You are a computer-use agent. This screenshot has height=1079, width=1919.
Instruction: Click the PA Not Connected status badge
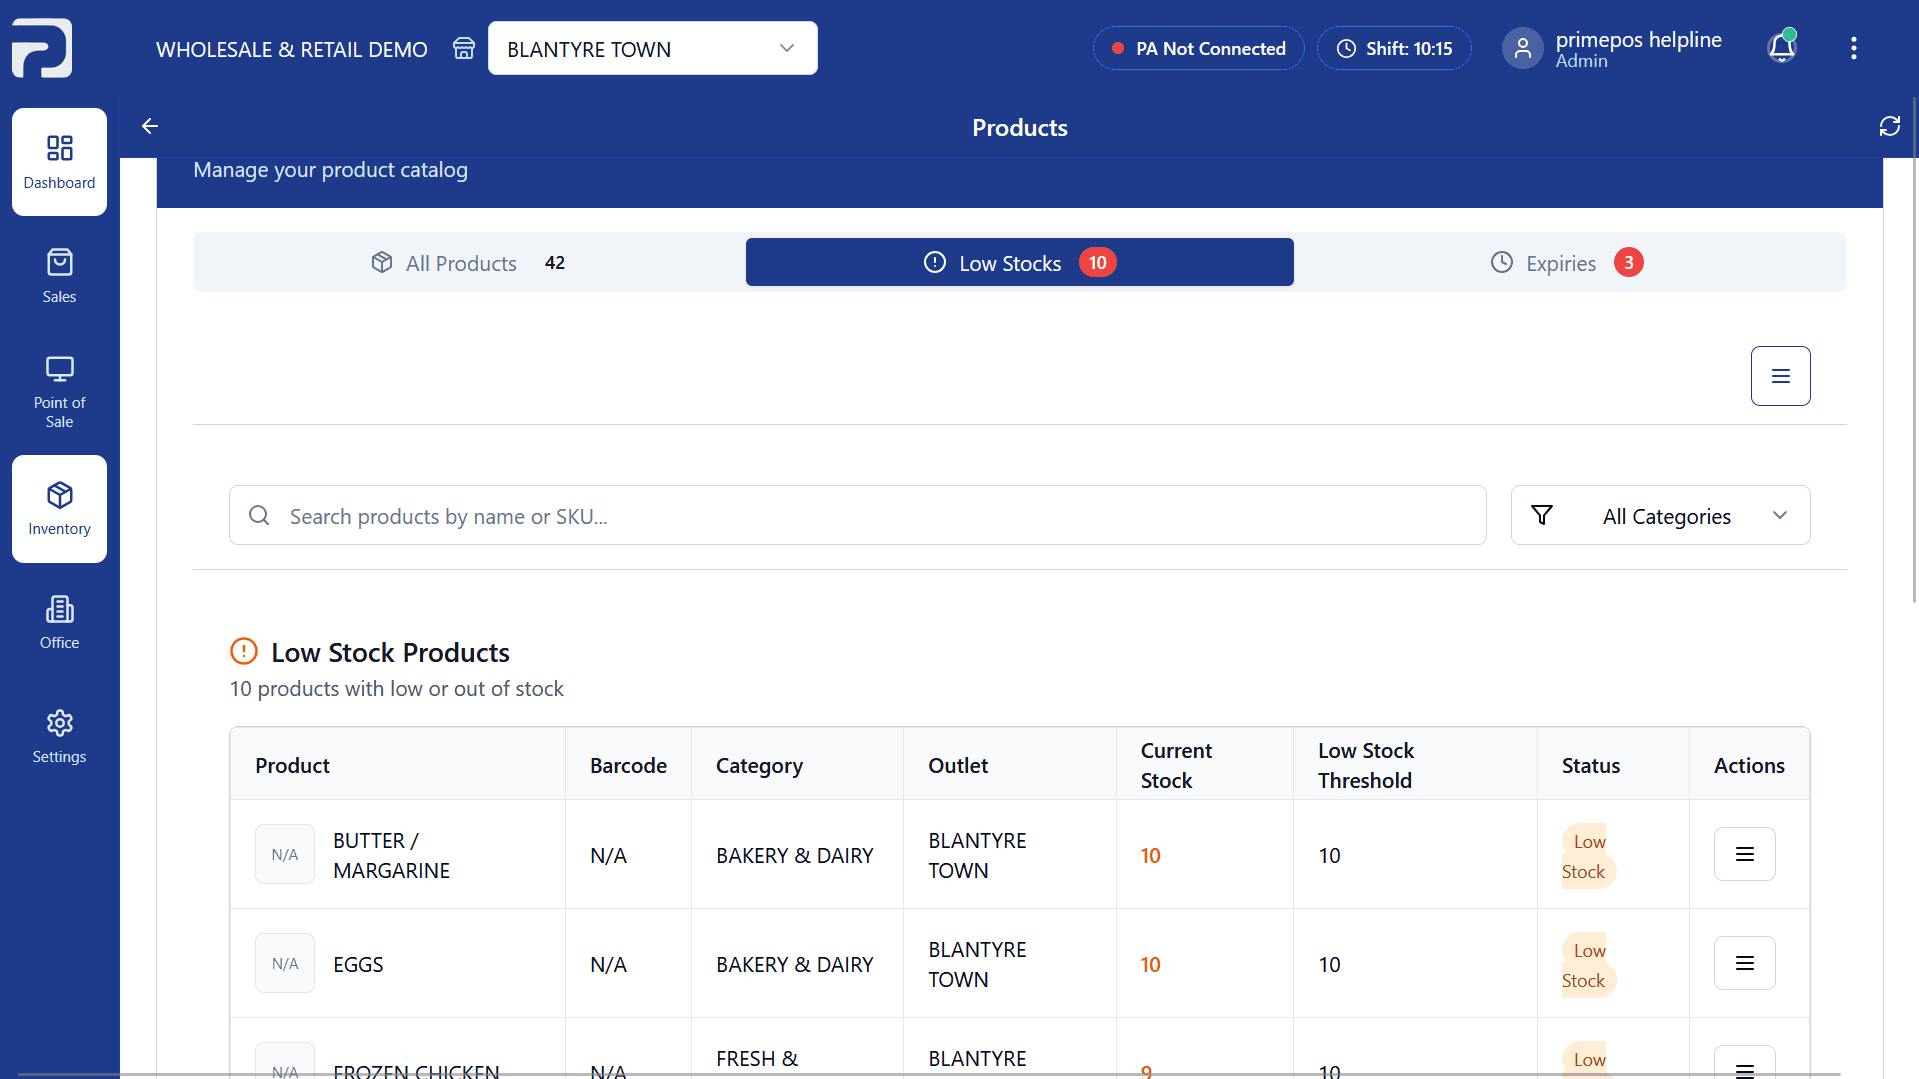click(1198, 48)
